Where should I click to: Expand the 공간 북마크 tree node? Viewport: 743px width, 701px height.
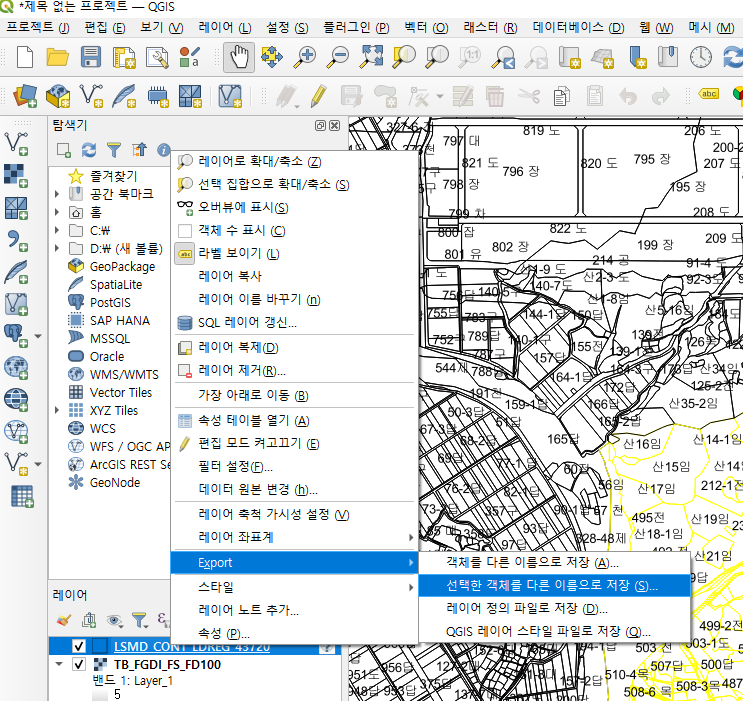tap(57, 194)
